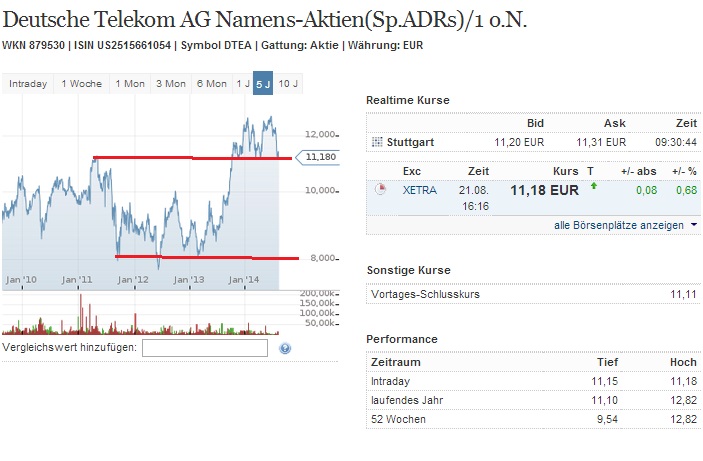Click the green up-trend arrow
This screenshot has width=703, height=461.
[x=592, y=186]
